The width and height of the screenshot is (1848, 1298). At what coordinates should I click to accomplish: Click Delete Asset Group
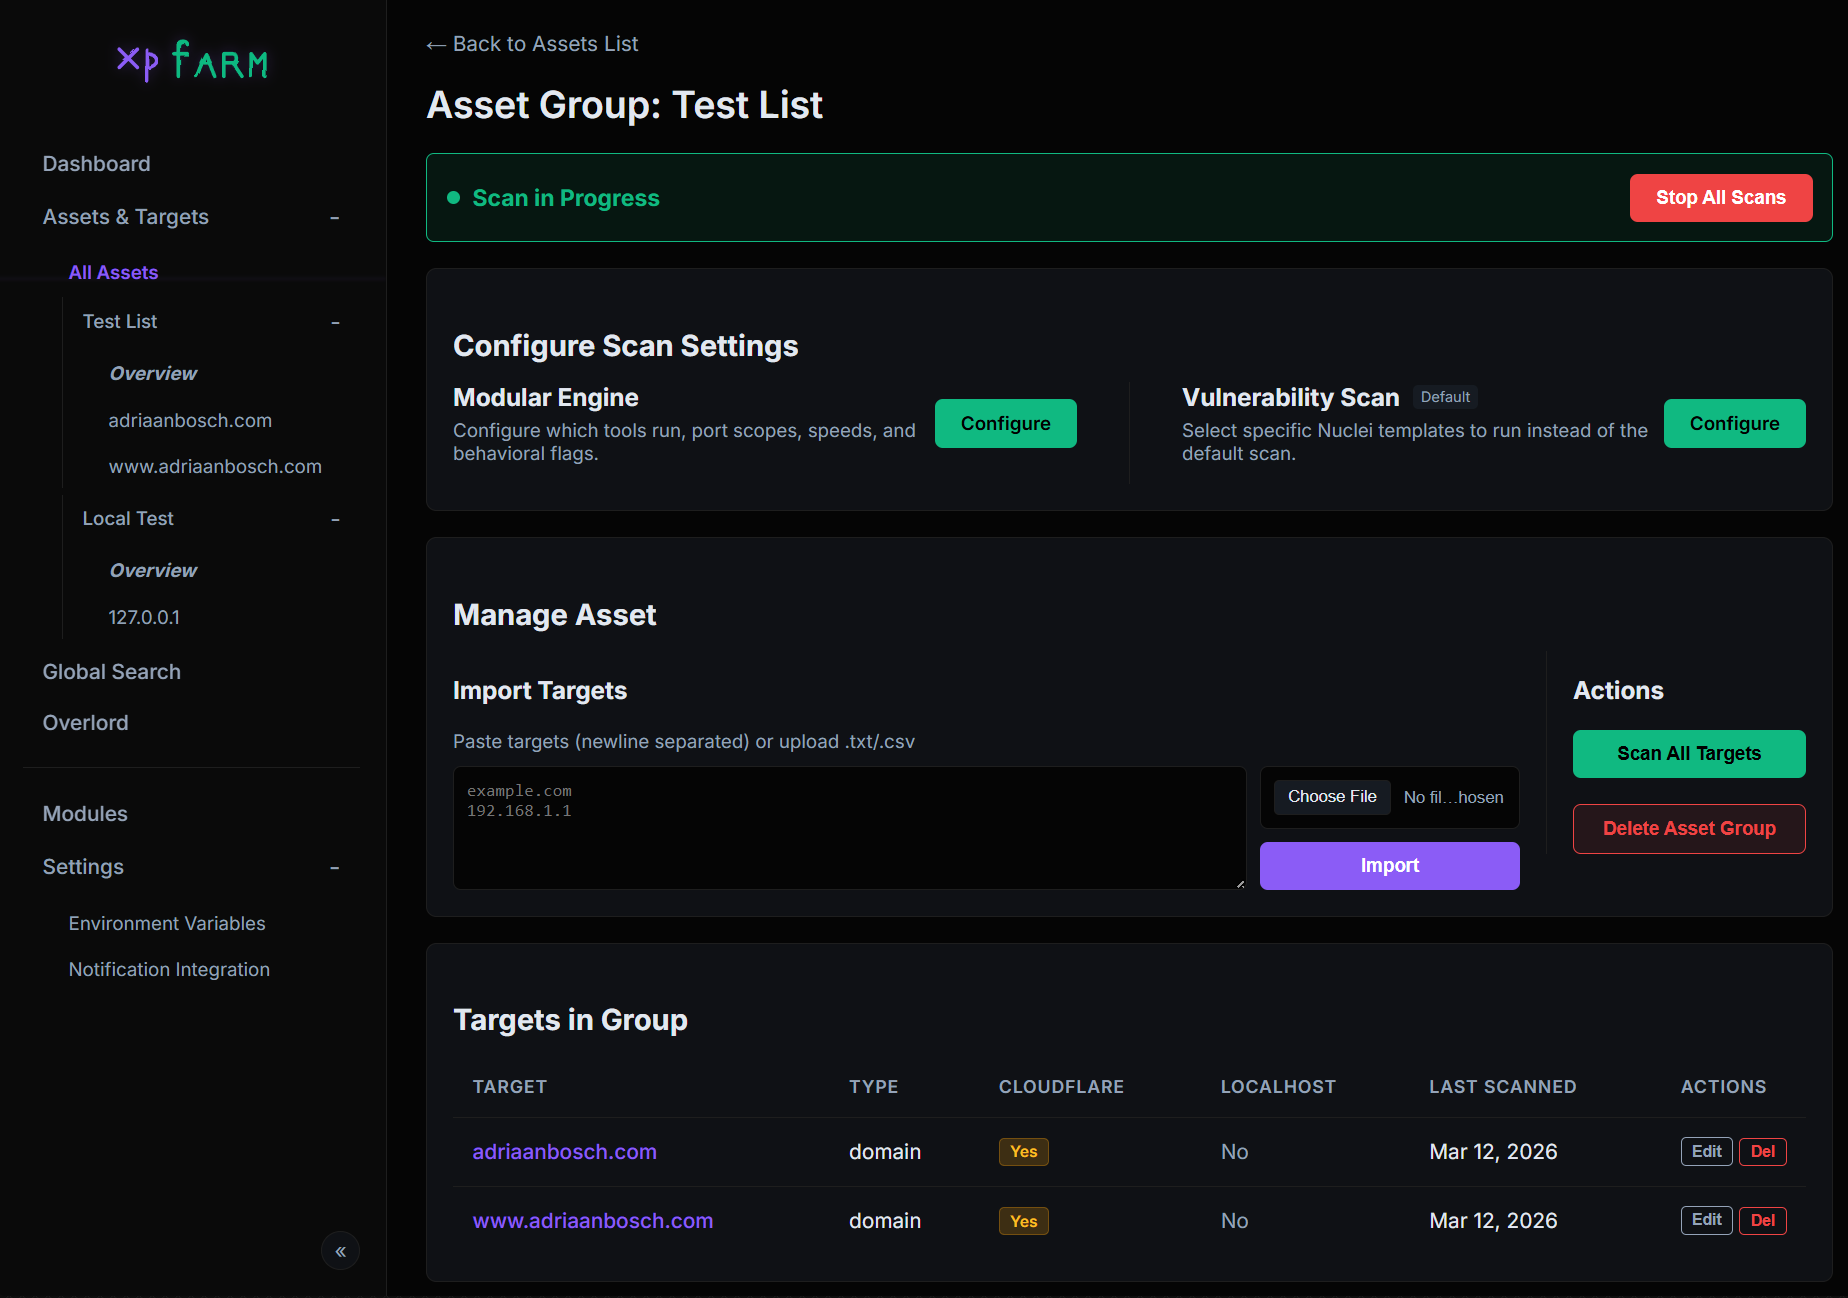[1689, 829]
